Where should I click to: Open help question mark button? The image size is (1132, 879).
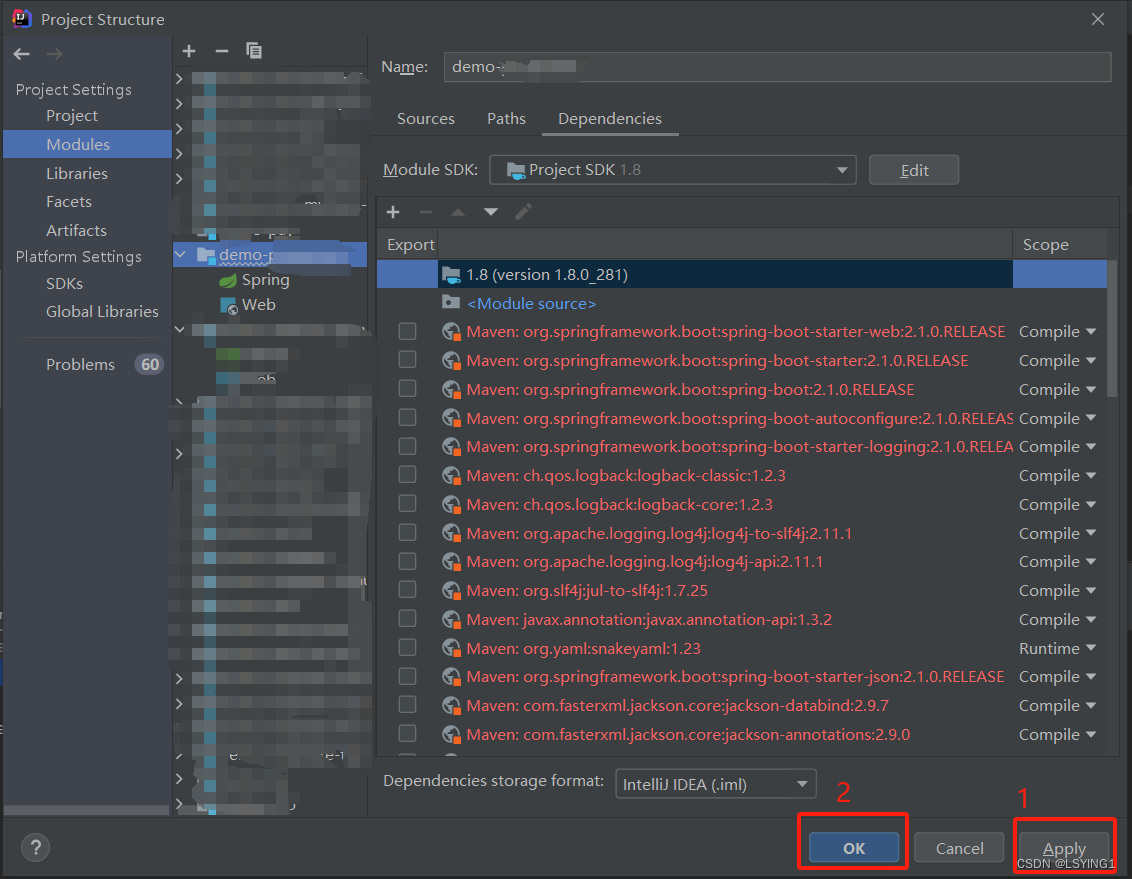click(x=35, y=847)
